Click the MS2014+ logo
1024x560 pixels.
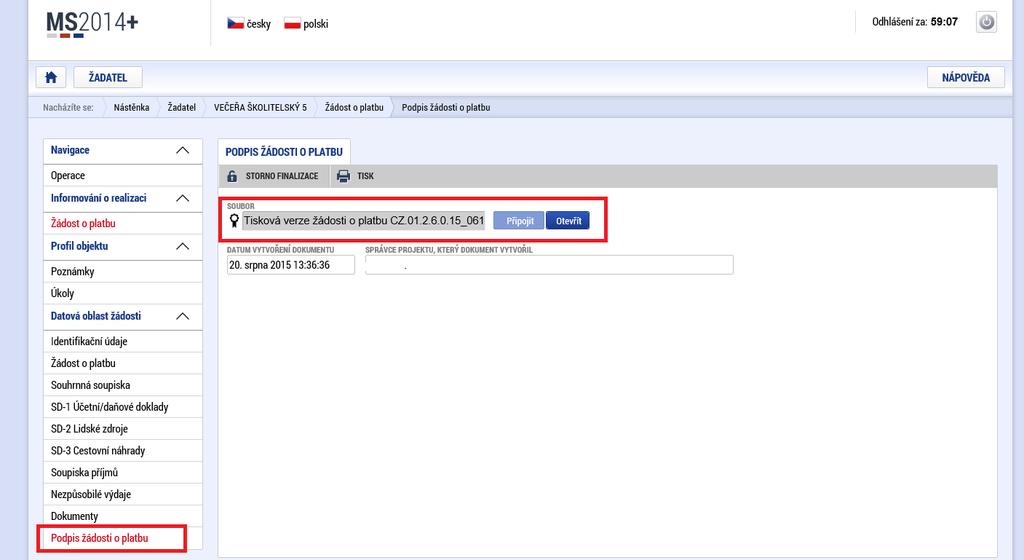(92, 23)
